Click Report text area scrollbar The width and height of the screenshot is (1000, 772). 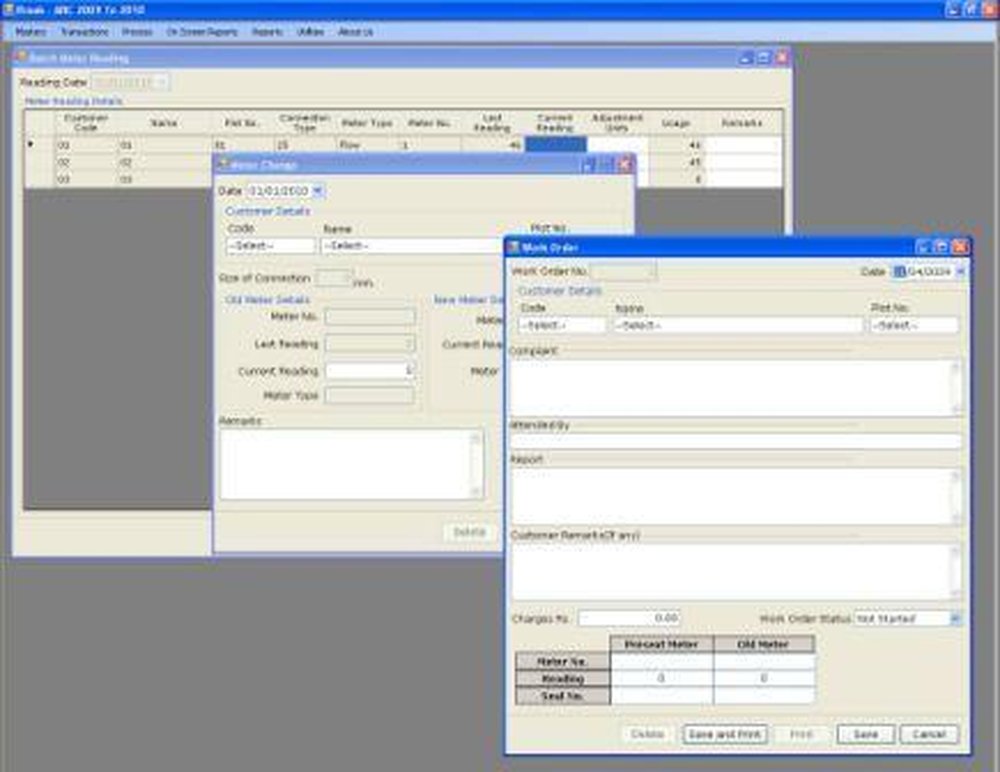956,496
